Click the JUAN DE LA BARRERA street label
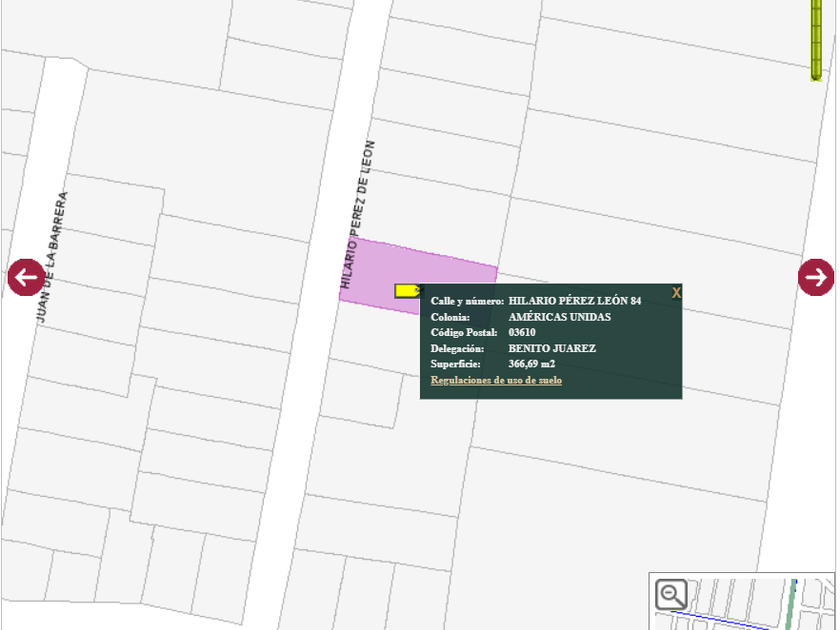 tap(52, 257)
